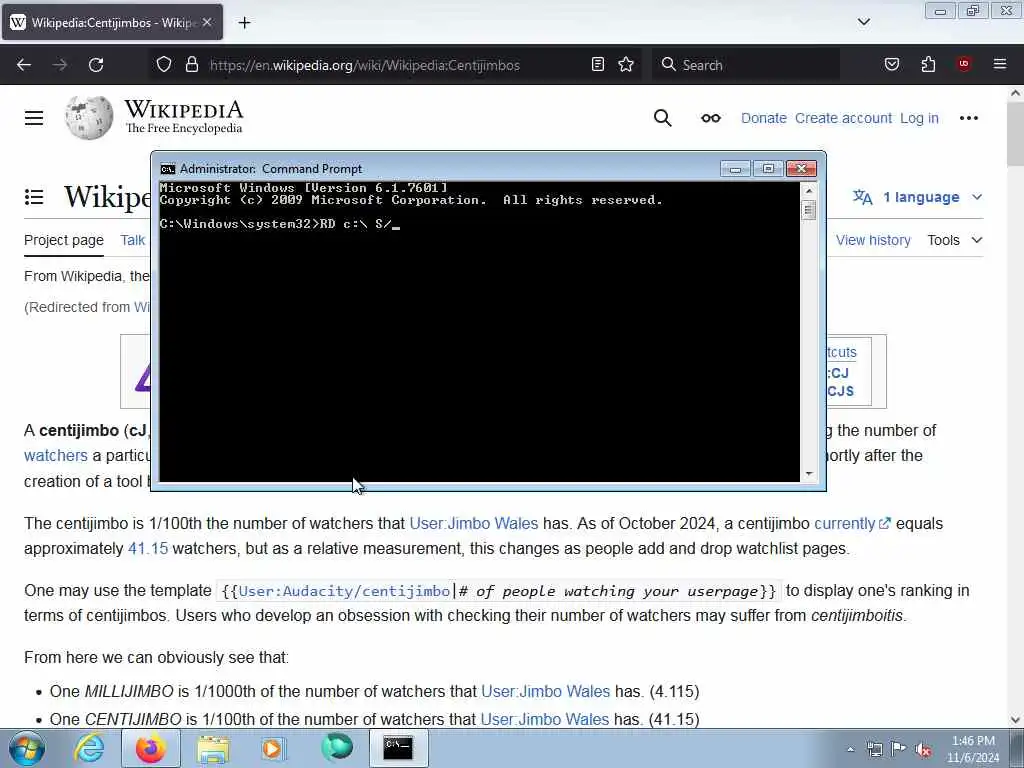Screen dimensions: 1024x768
Task: Open Firefox extensions puzzle icon
Action: coord(928,64)
